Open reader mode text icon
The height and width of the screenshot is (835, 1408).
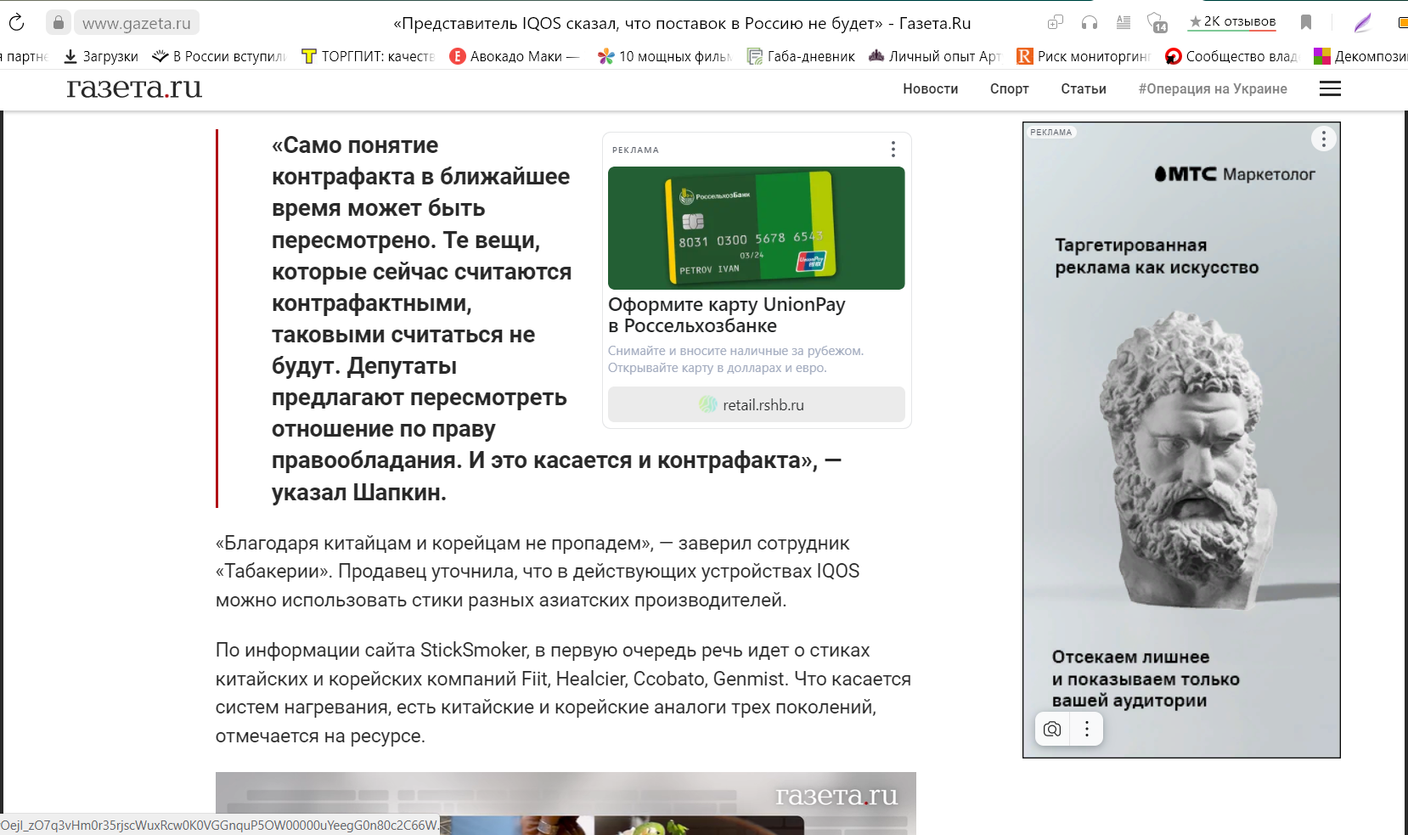coord(1124,22)
